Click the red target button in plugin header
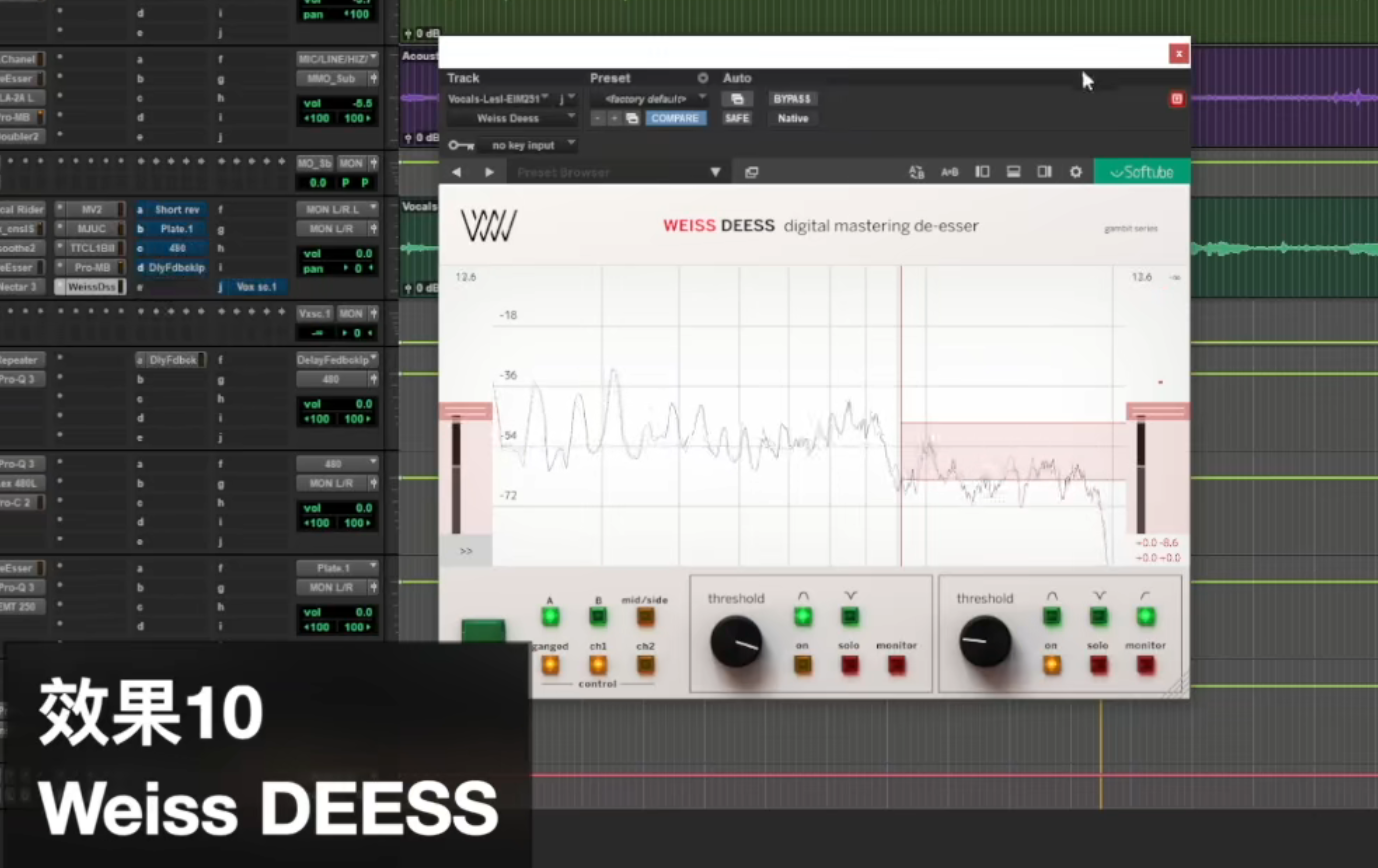1378x868 pixels. [1177, 99]
